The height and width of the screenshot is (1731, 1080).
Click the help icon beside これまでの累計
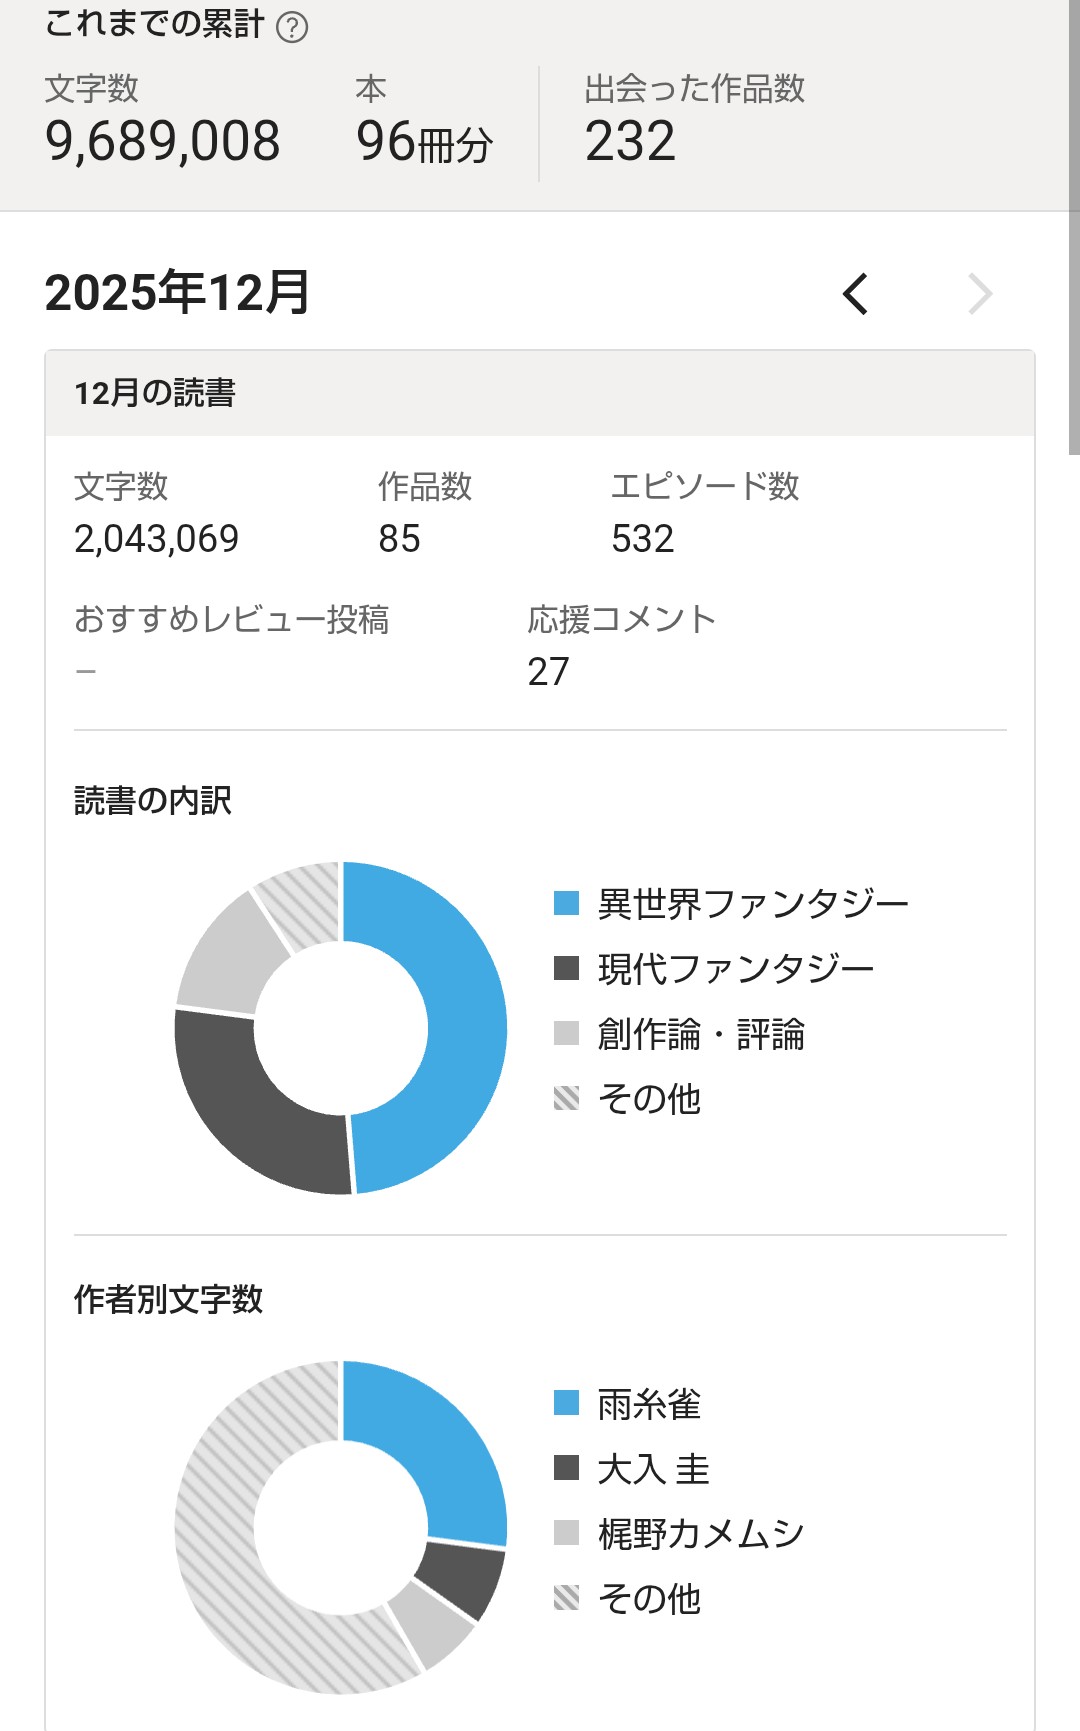(x=292, y=27)
